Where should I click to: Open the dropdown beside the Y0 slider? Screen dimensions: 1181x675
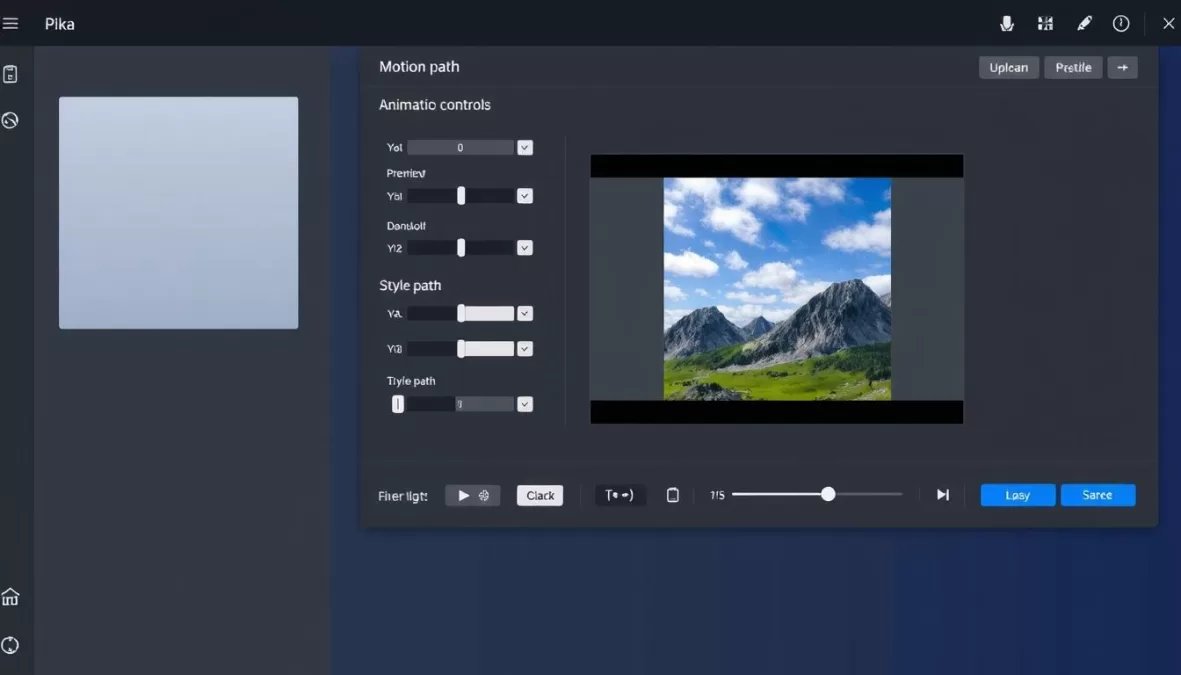pos(524,147)
